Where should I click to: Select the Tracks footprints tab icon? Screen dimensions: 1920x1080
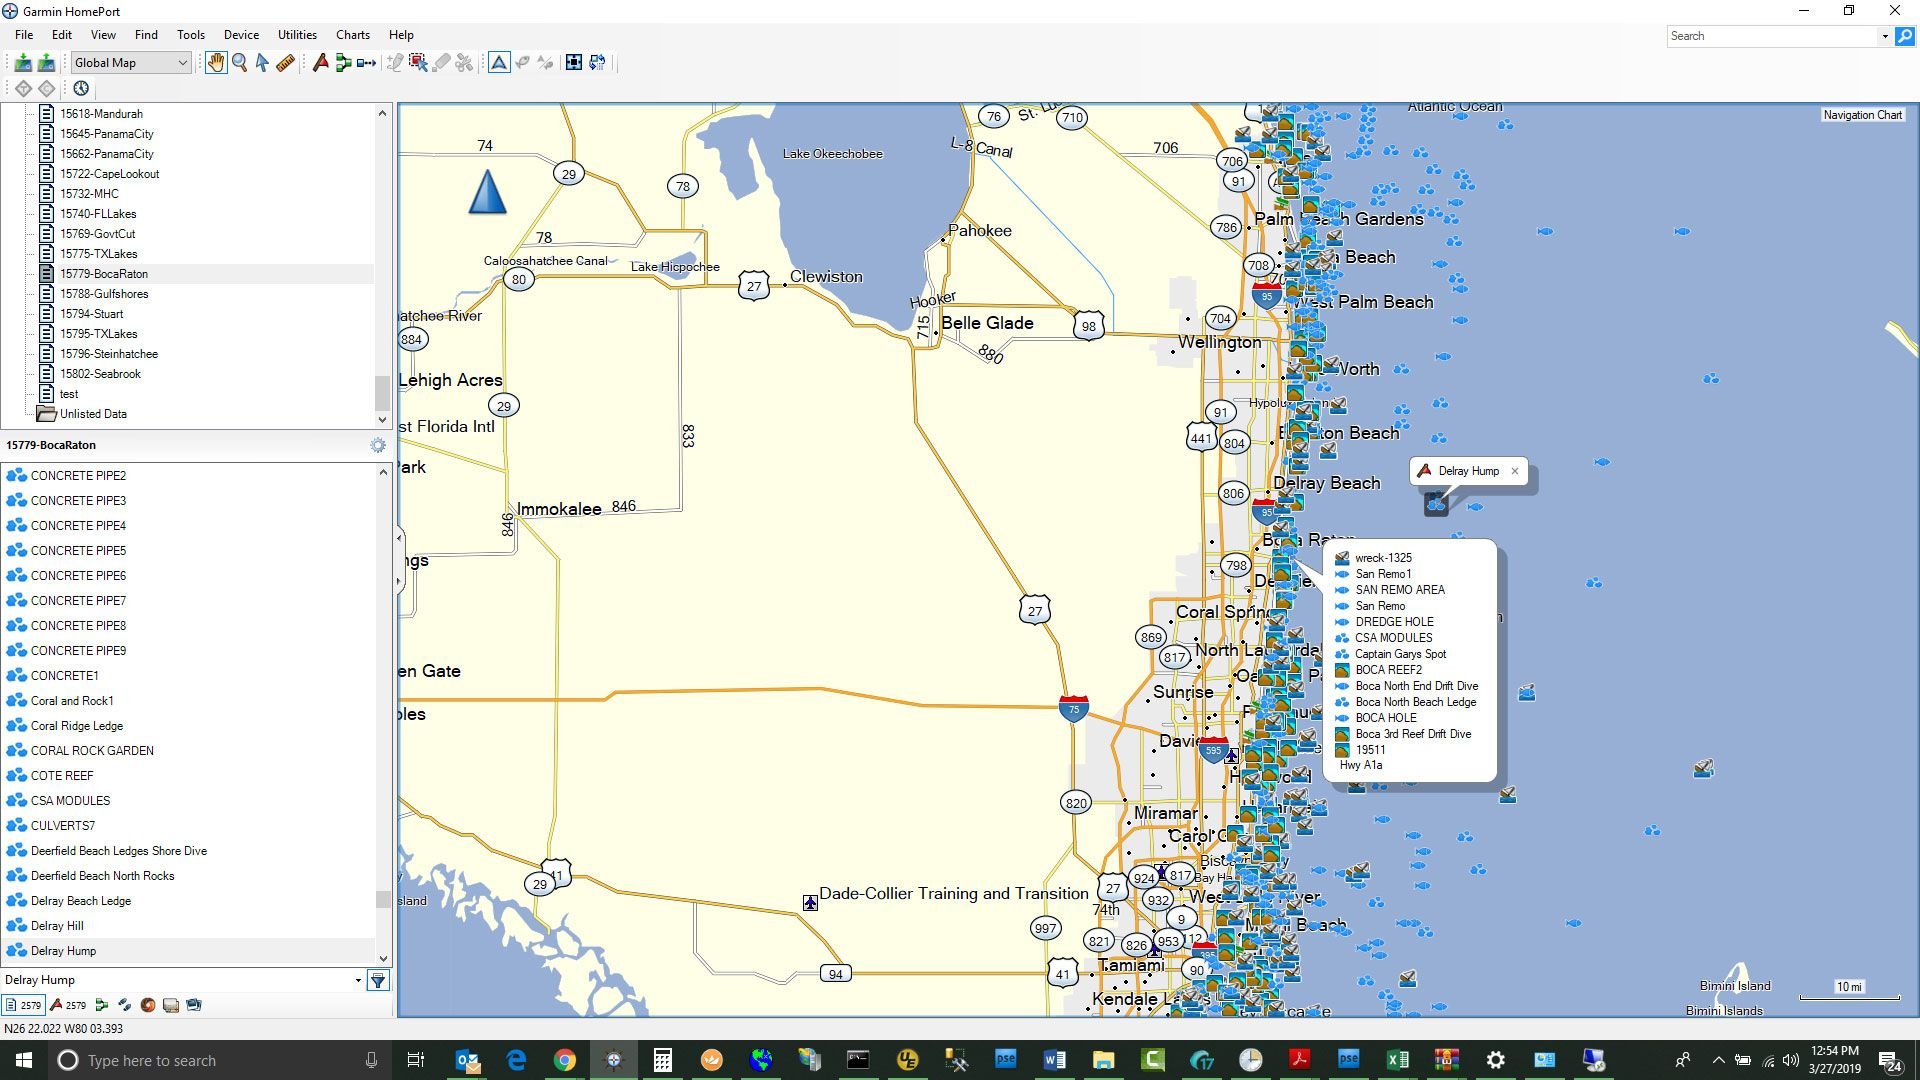coord(124,1005)
